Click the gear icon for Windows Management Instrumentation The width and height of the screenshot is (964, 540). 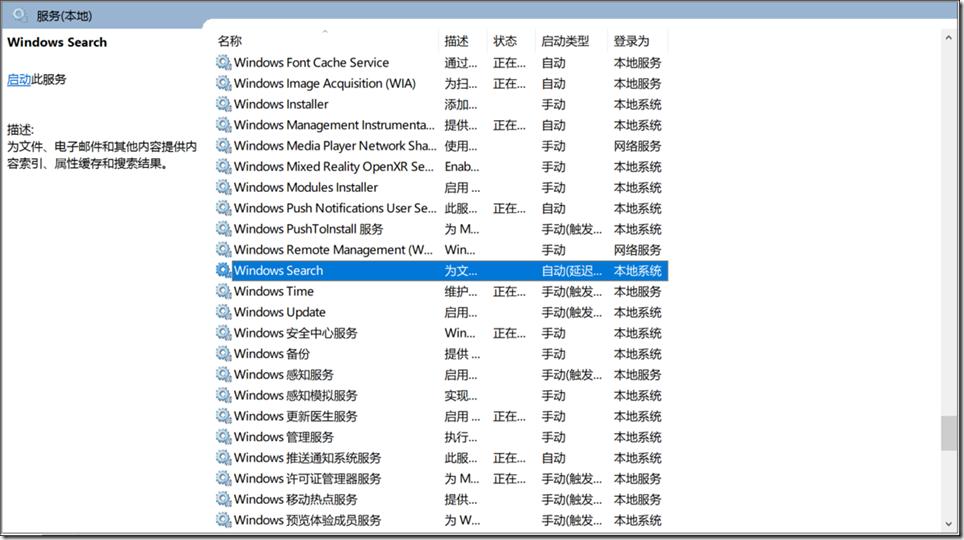(223, 125)
